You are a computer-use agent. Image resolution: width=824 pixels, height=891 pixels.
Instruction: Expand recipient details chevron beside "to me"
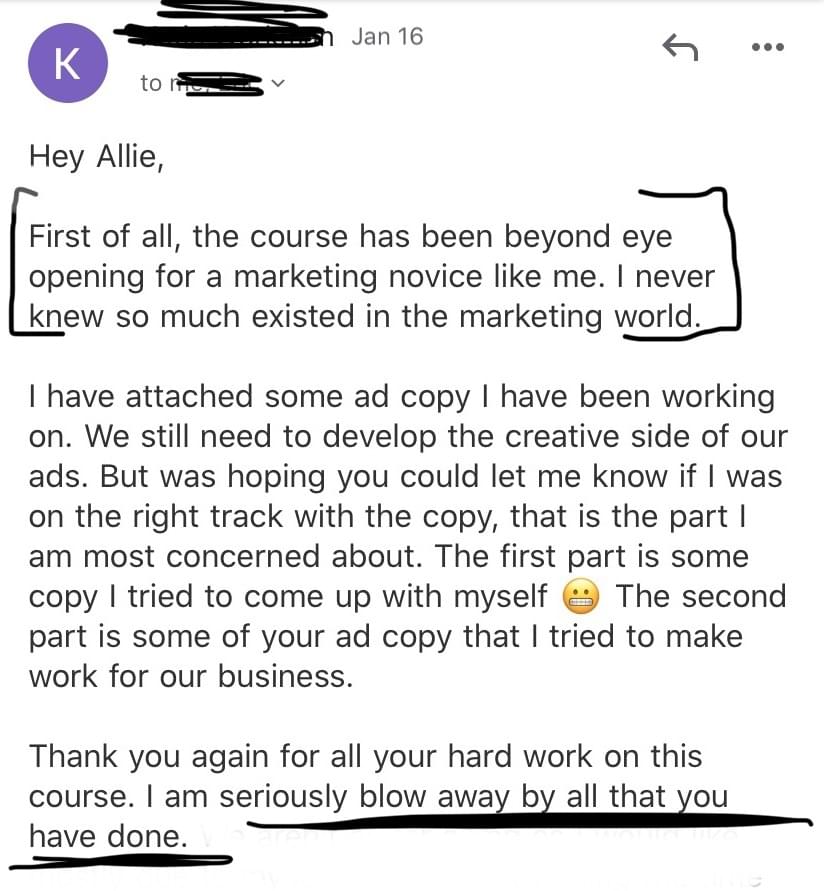tap(277, 84)
